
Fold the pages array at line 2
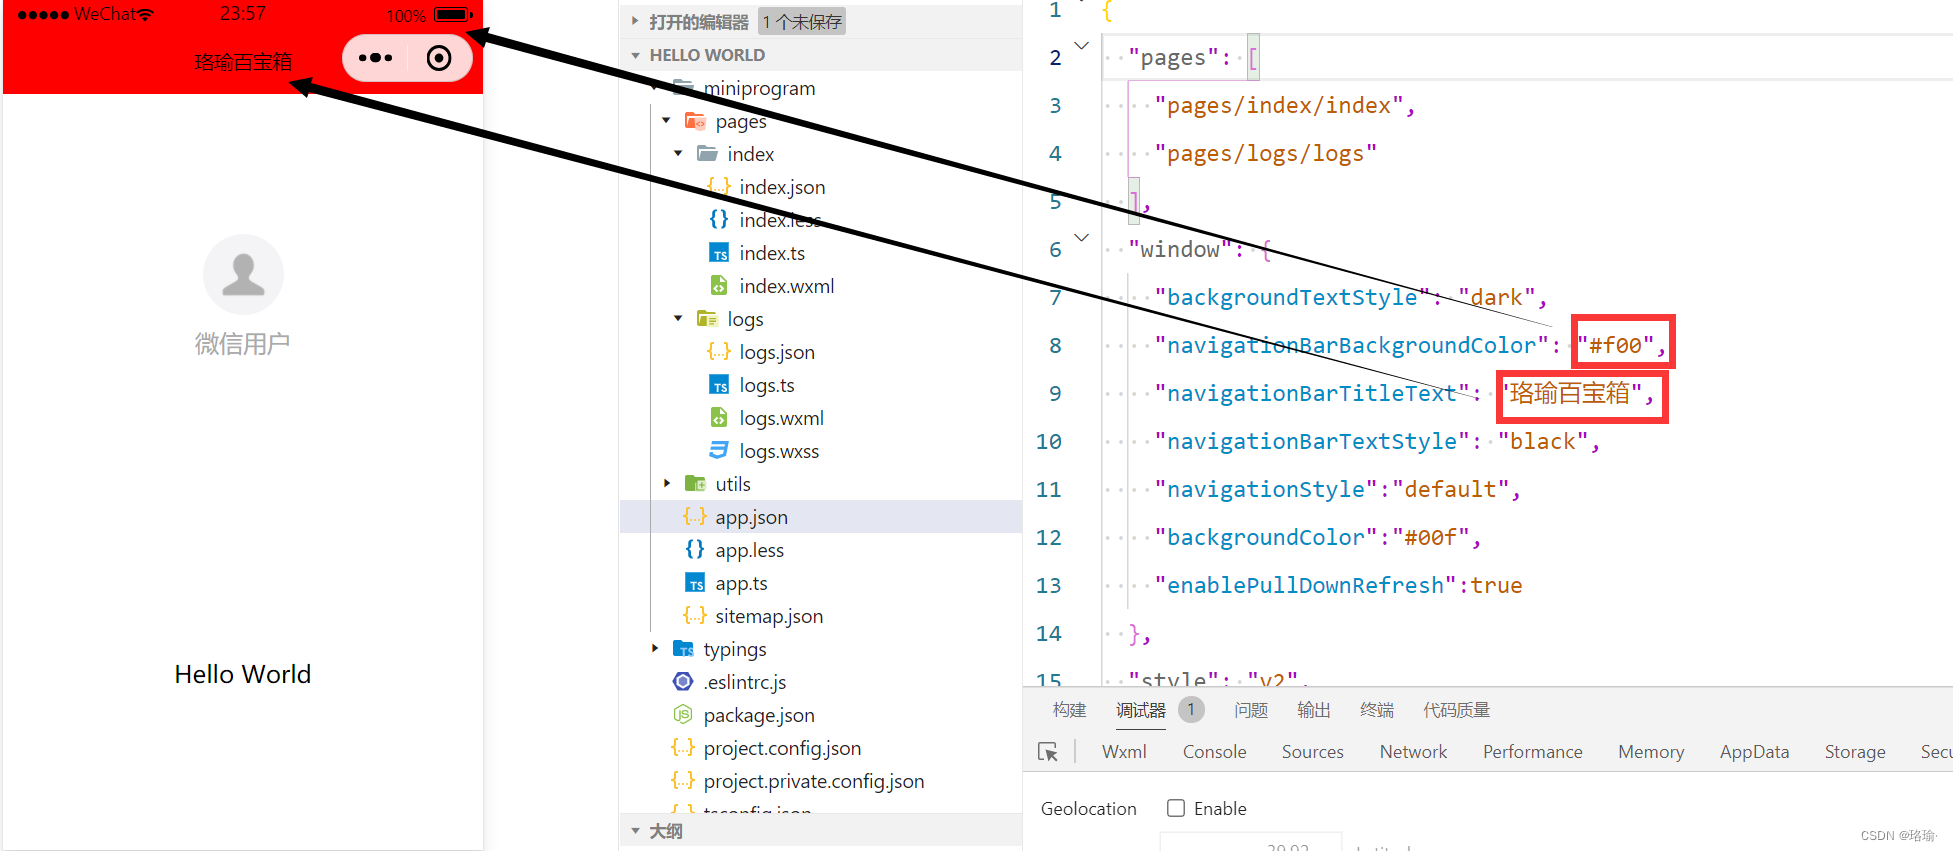pyautogui.click(x=1081, y=46)
